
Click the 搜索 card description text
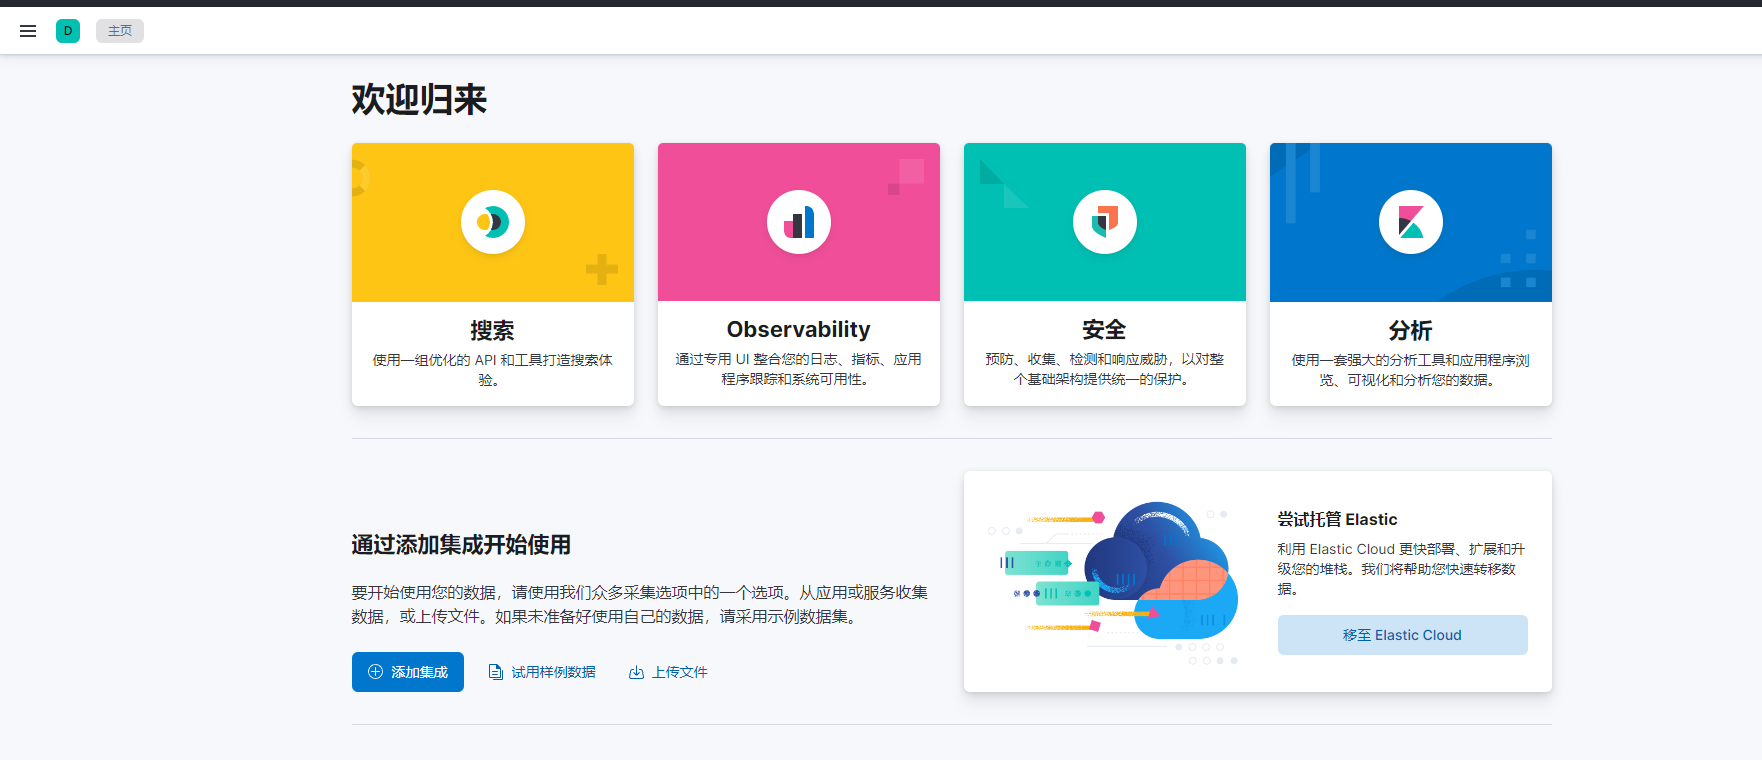(493, 370)
